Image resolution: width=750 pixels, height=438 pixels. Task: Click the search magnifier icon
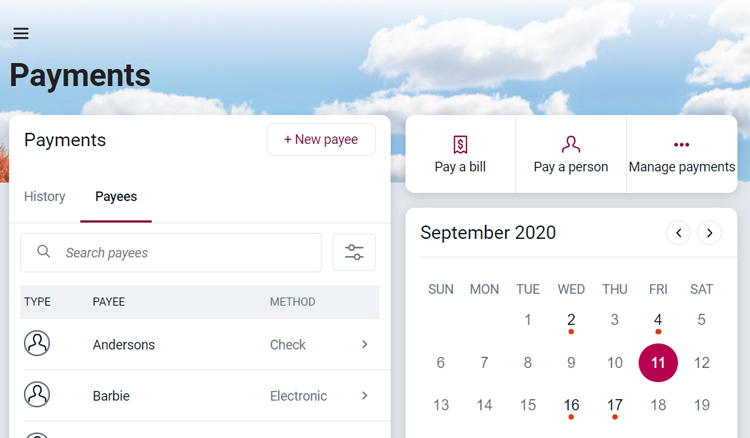pyautogui.click(x=44, y=252)
